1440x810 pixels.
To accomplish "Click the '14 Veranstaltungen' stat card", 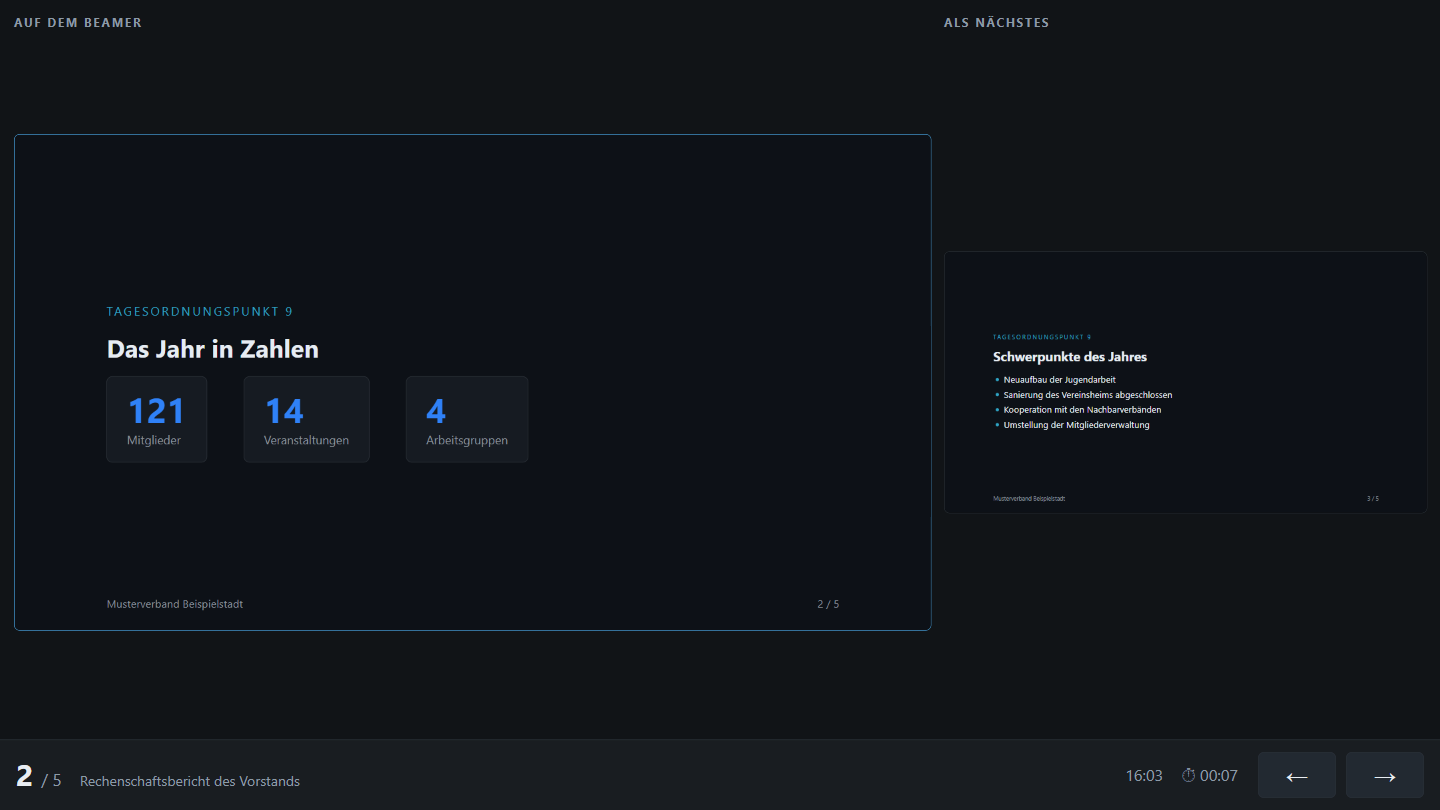I will pyautogui.click(x=306, y=419).
